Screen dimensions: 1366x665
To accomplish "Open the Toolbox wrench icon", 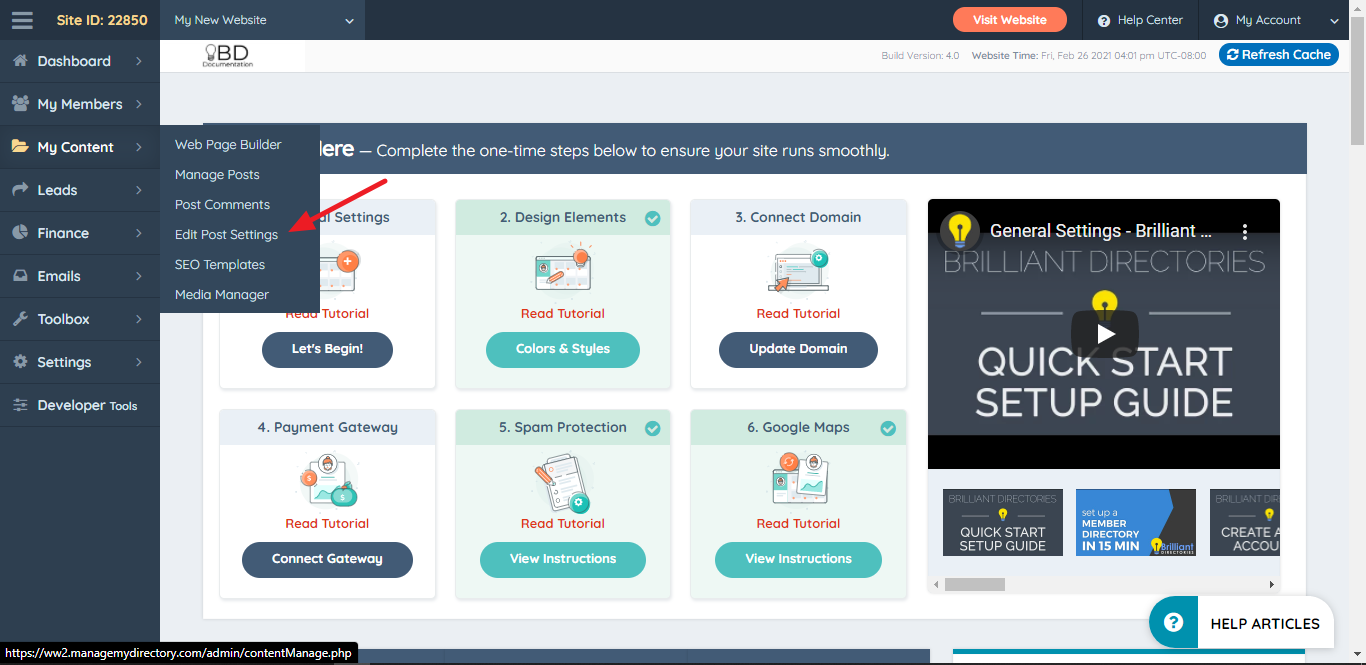I will tap(22, 318).
